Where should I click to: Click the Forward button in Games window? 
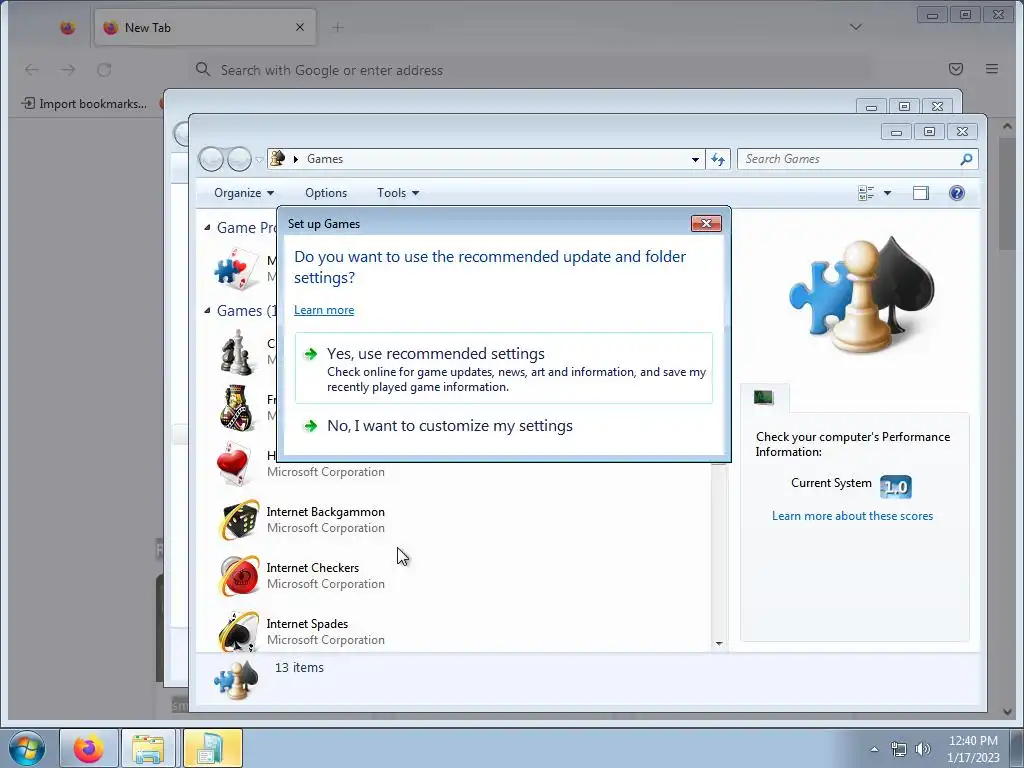tap(239, 159)
